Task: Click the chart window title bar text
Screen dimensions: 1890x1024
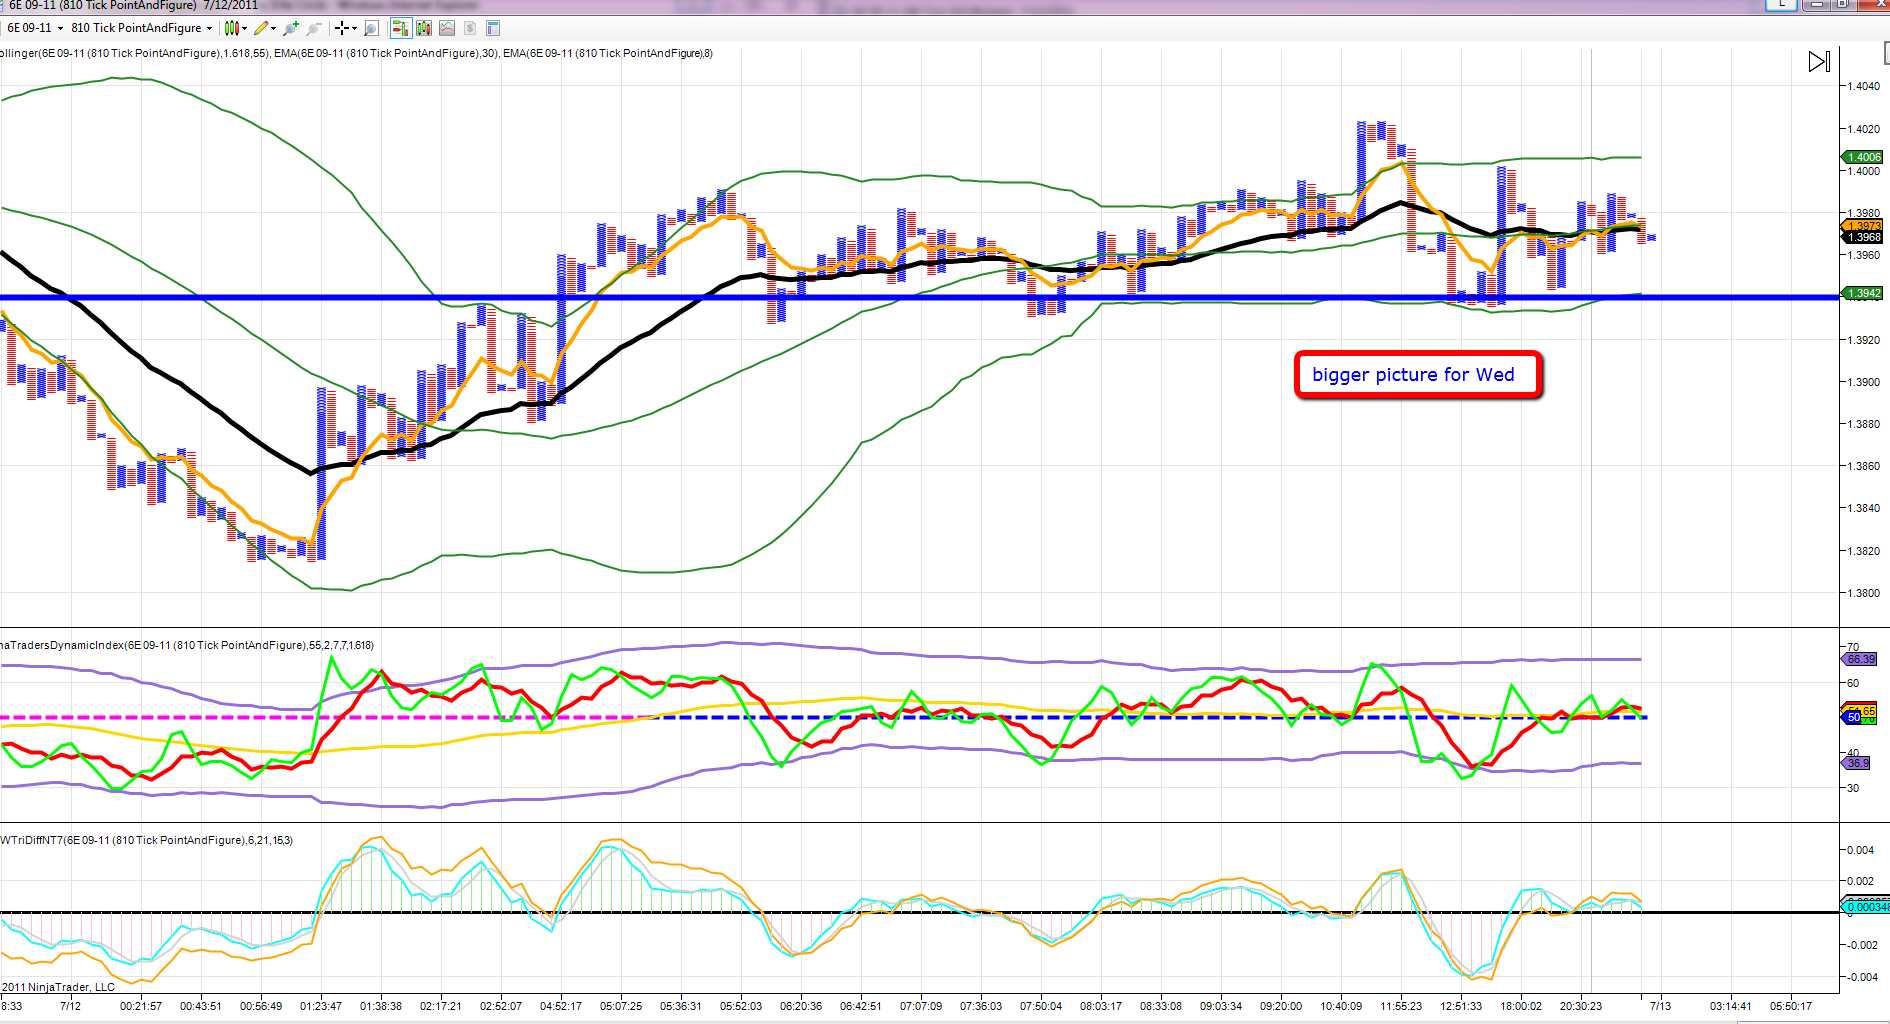Action: [x=133, y=6]
